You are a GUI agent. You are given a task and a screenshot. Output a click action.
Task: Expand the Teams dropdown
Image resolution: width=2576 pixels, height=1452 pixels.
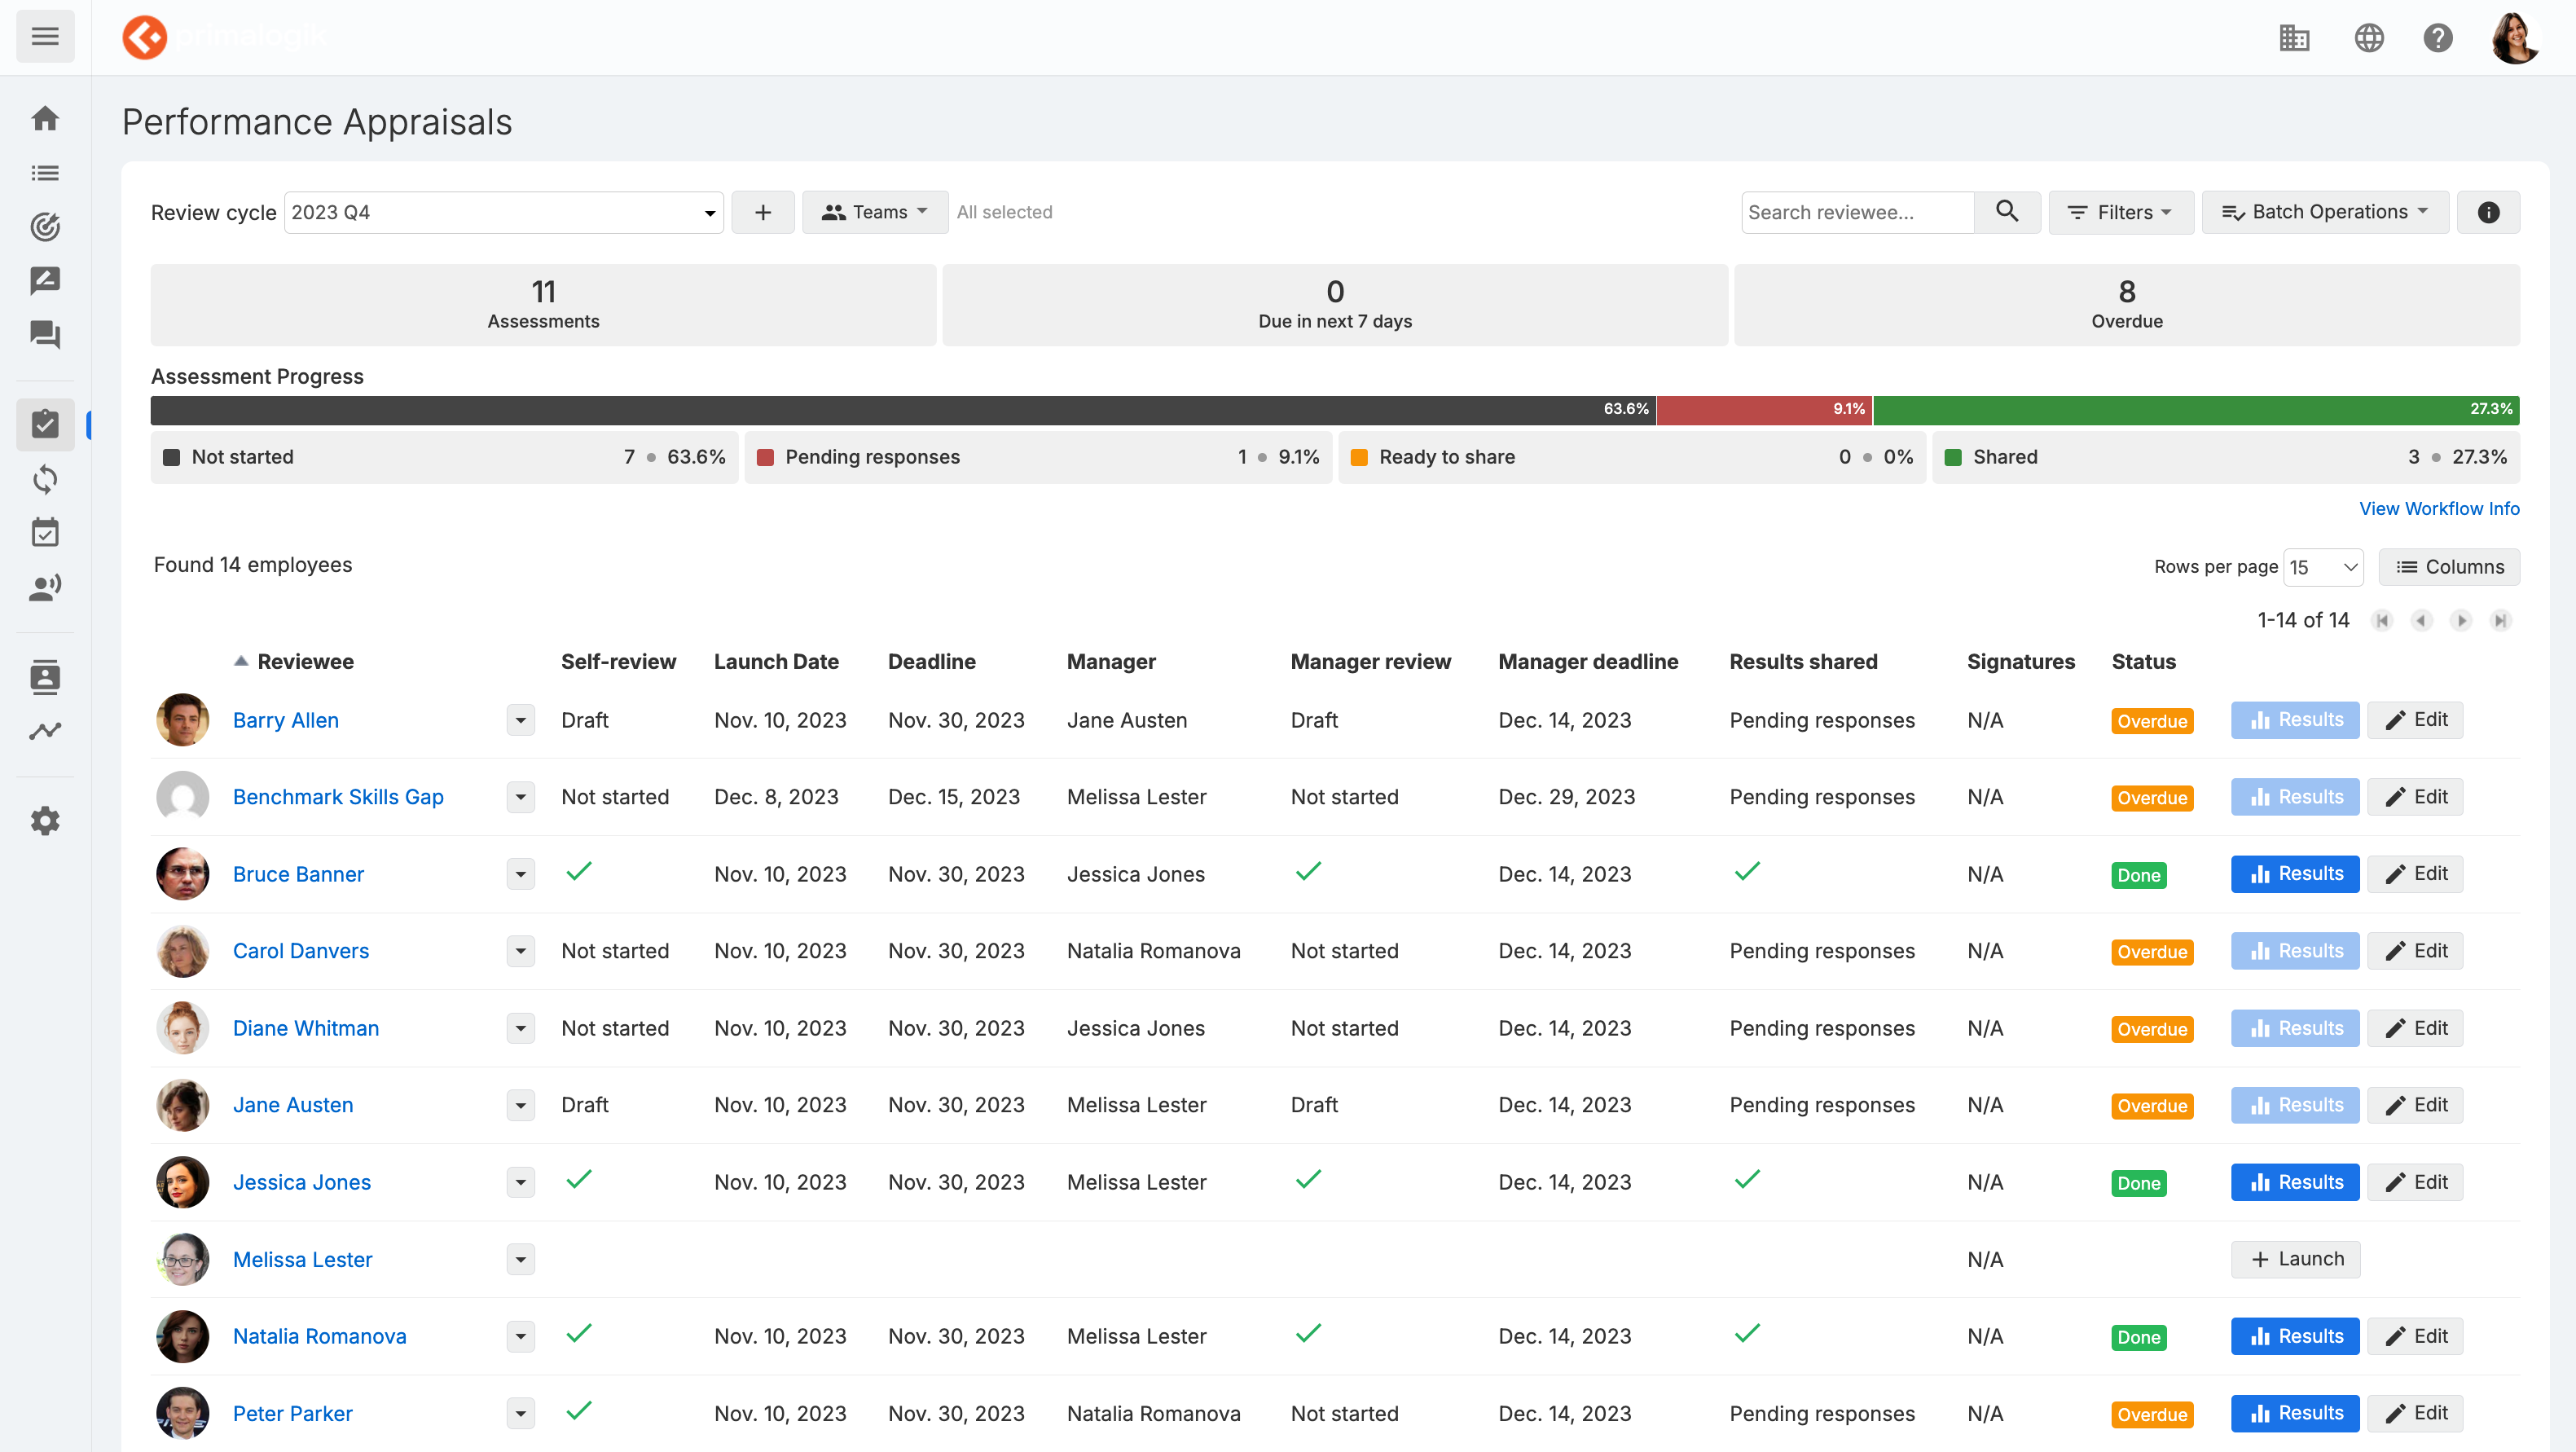point(874,212)
